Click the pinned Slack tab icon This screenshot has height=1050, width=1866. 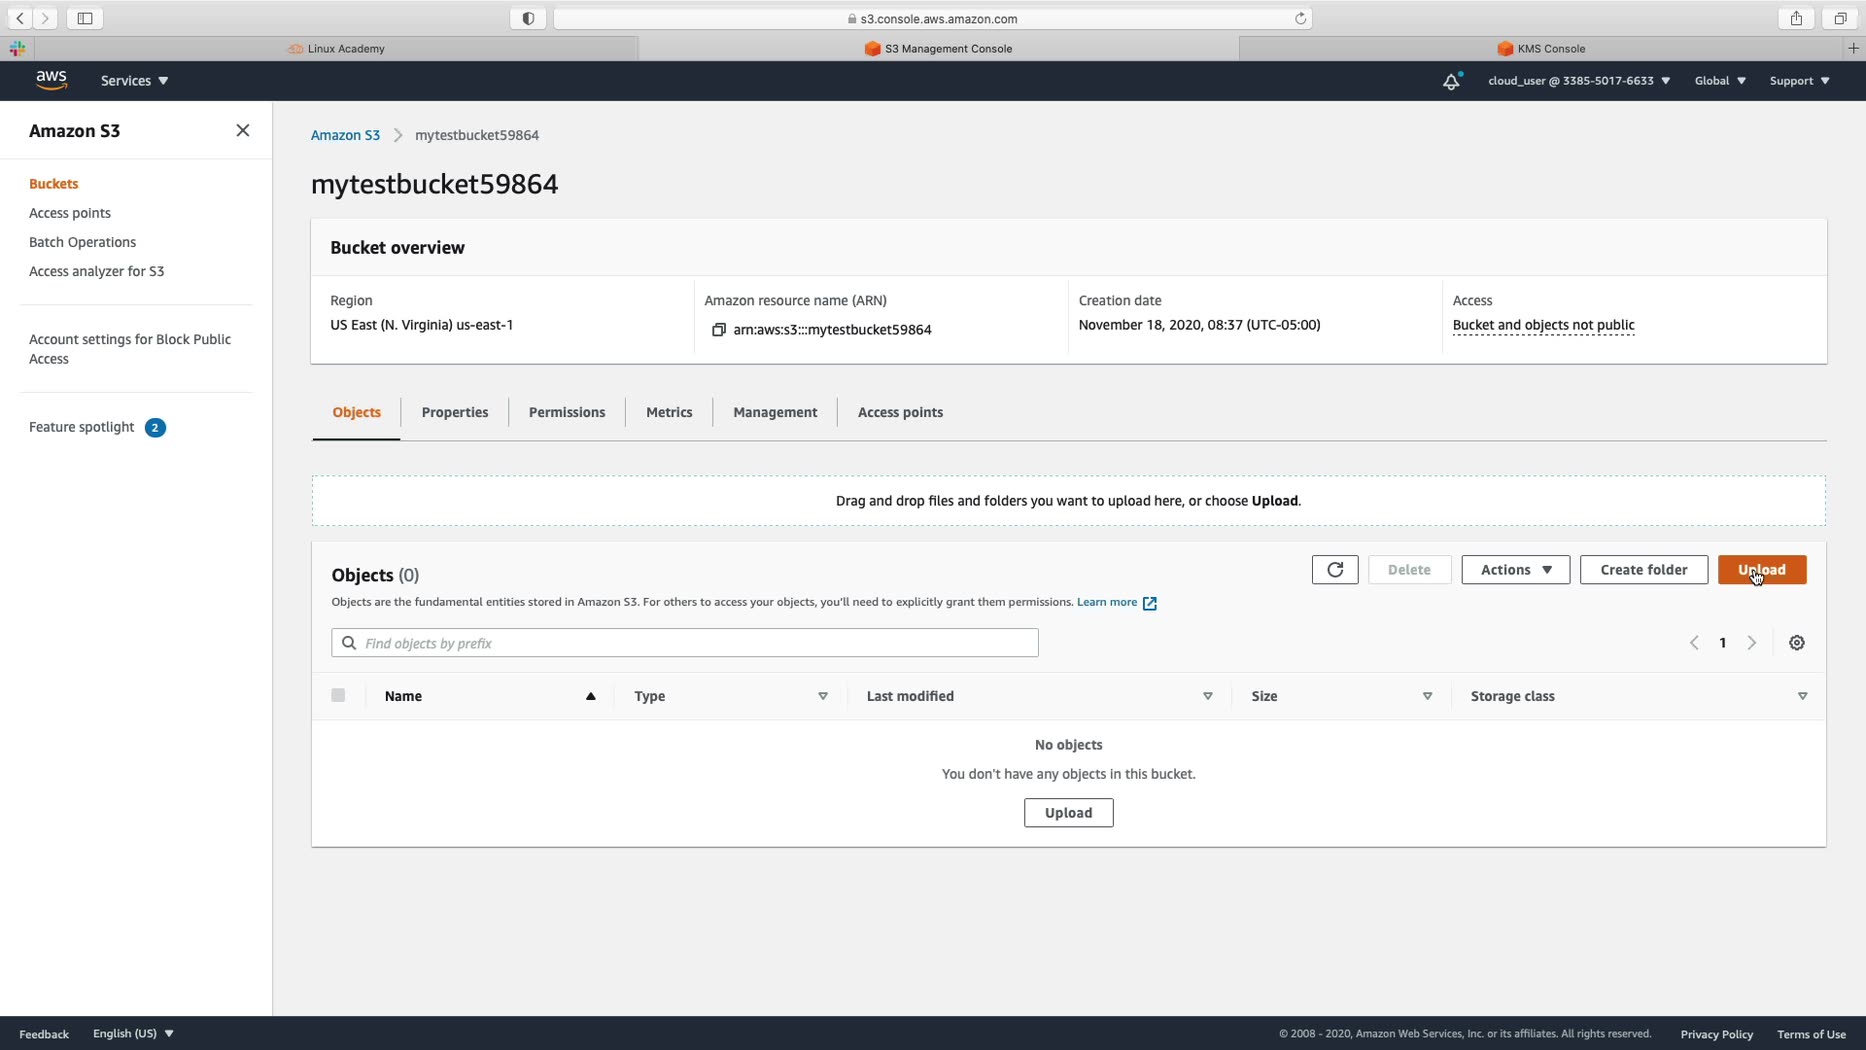point(17,48)
